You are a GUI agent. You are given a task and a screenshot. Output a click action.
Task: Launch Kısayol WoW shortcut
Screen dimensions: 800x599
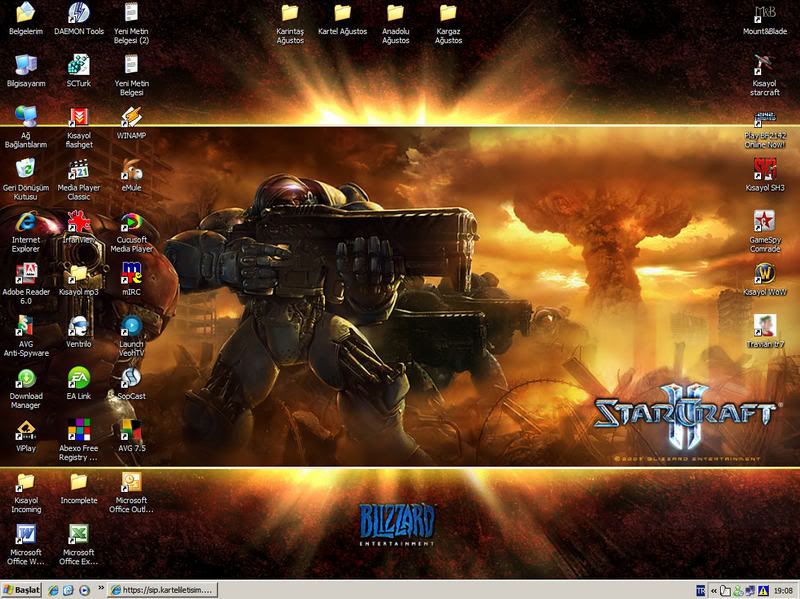point(765,280)
